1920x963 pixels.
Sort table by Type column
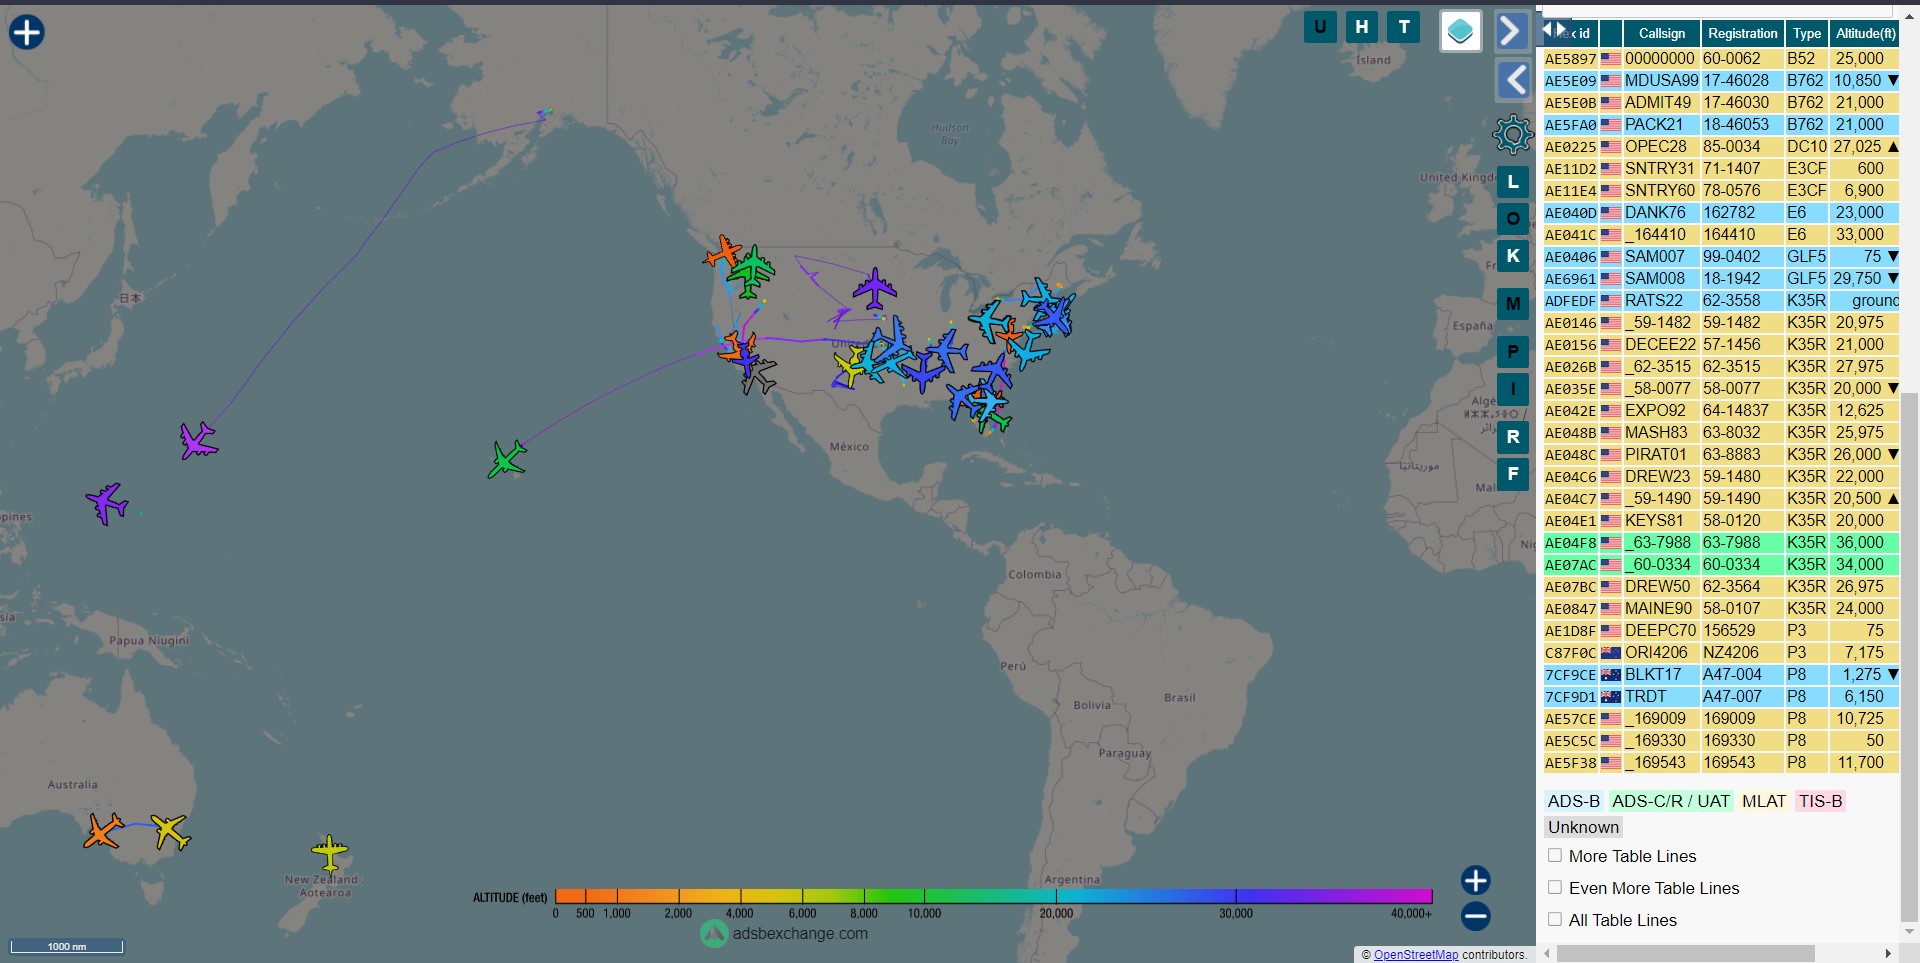click(x=1806, y=33)
